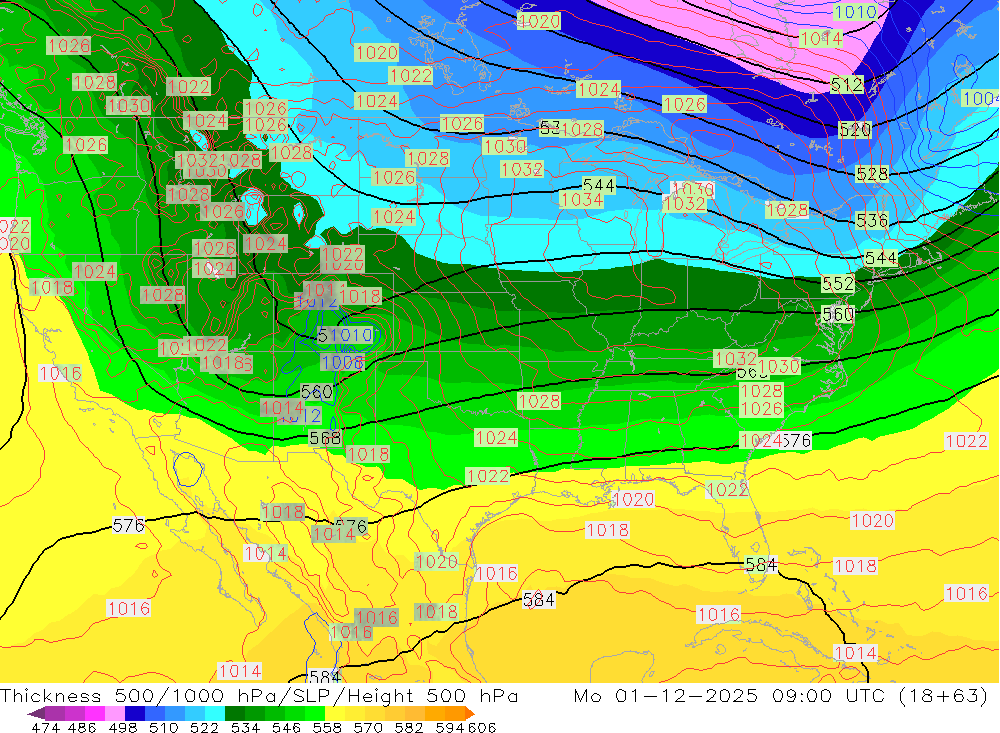Click the legend value '486'
1000x733 pixels.
82,727
